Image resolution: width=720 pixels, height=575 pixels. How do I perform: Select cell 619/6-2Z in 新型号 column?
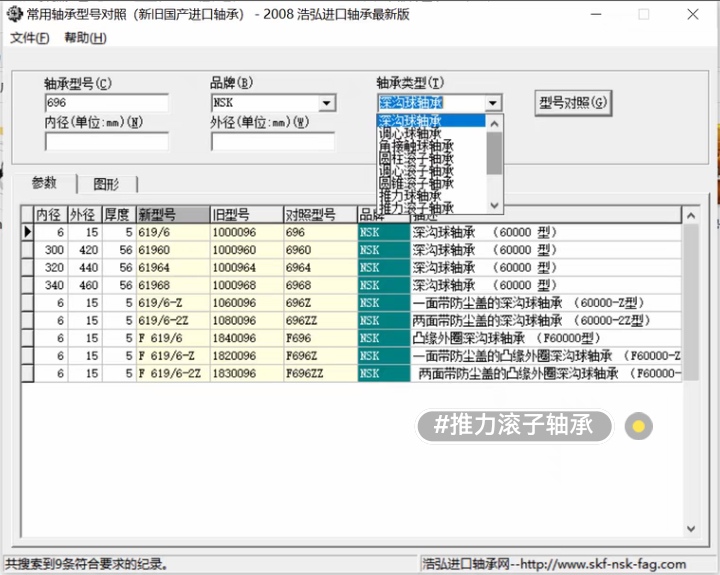(x=173, y=321)
